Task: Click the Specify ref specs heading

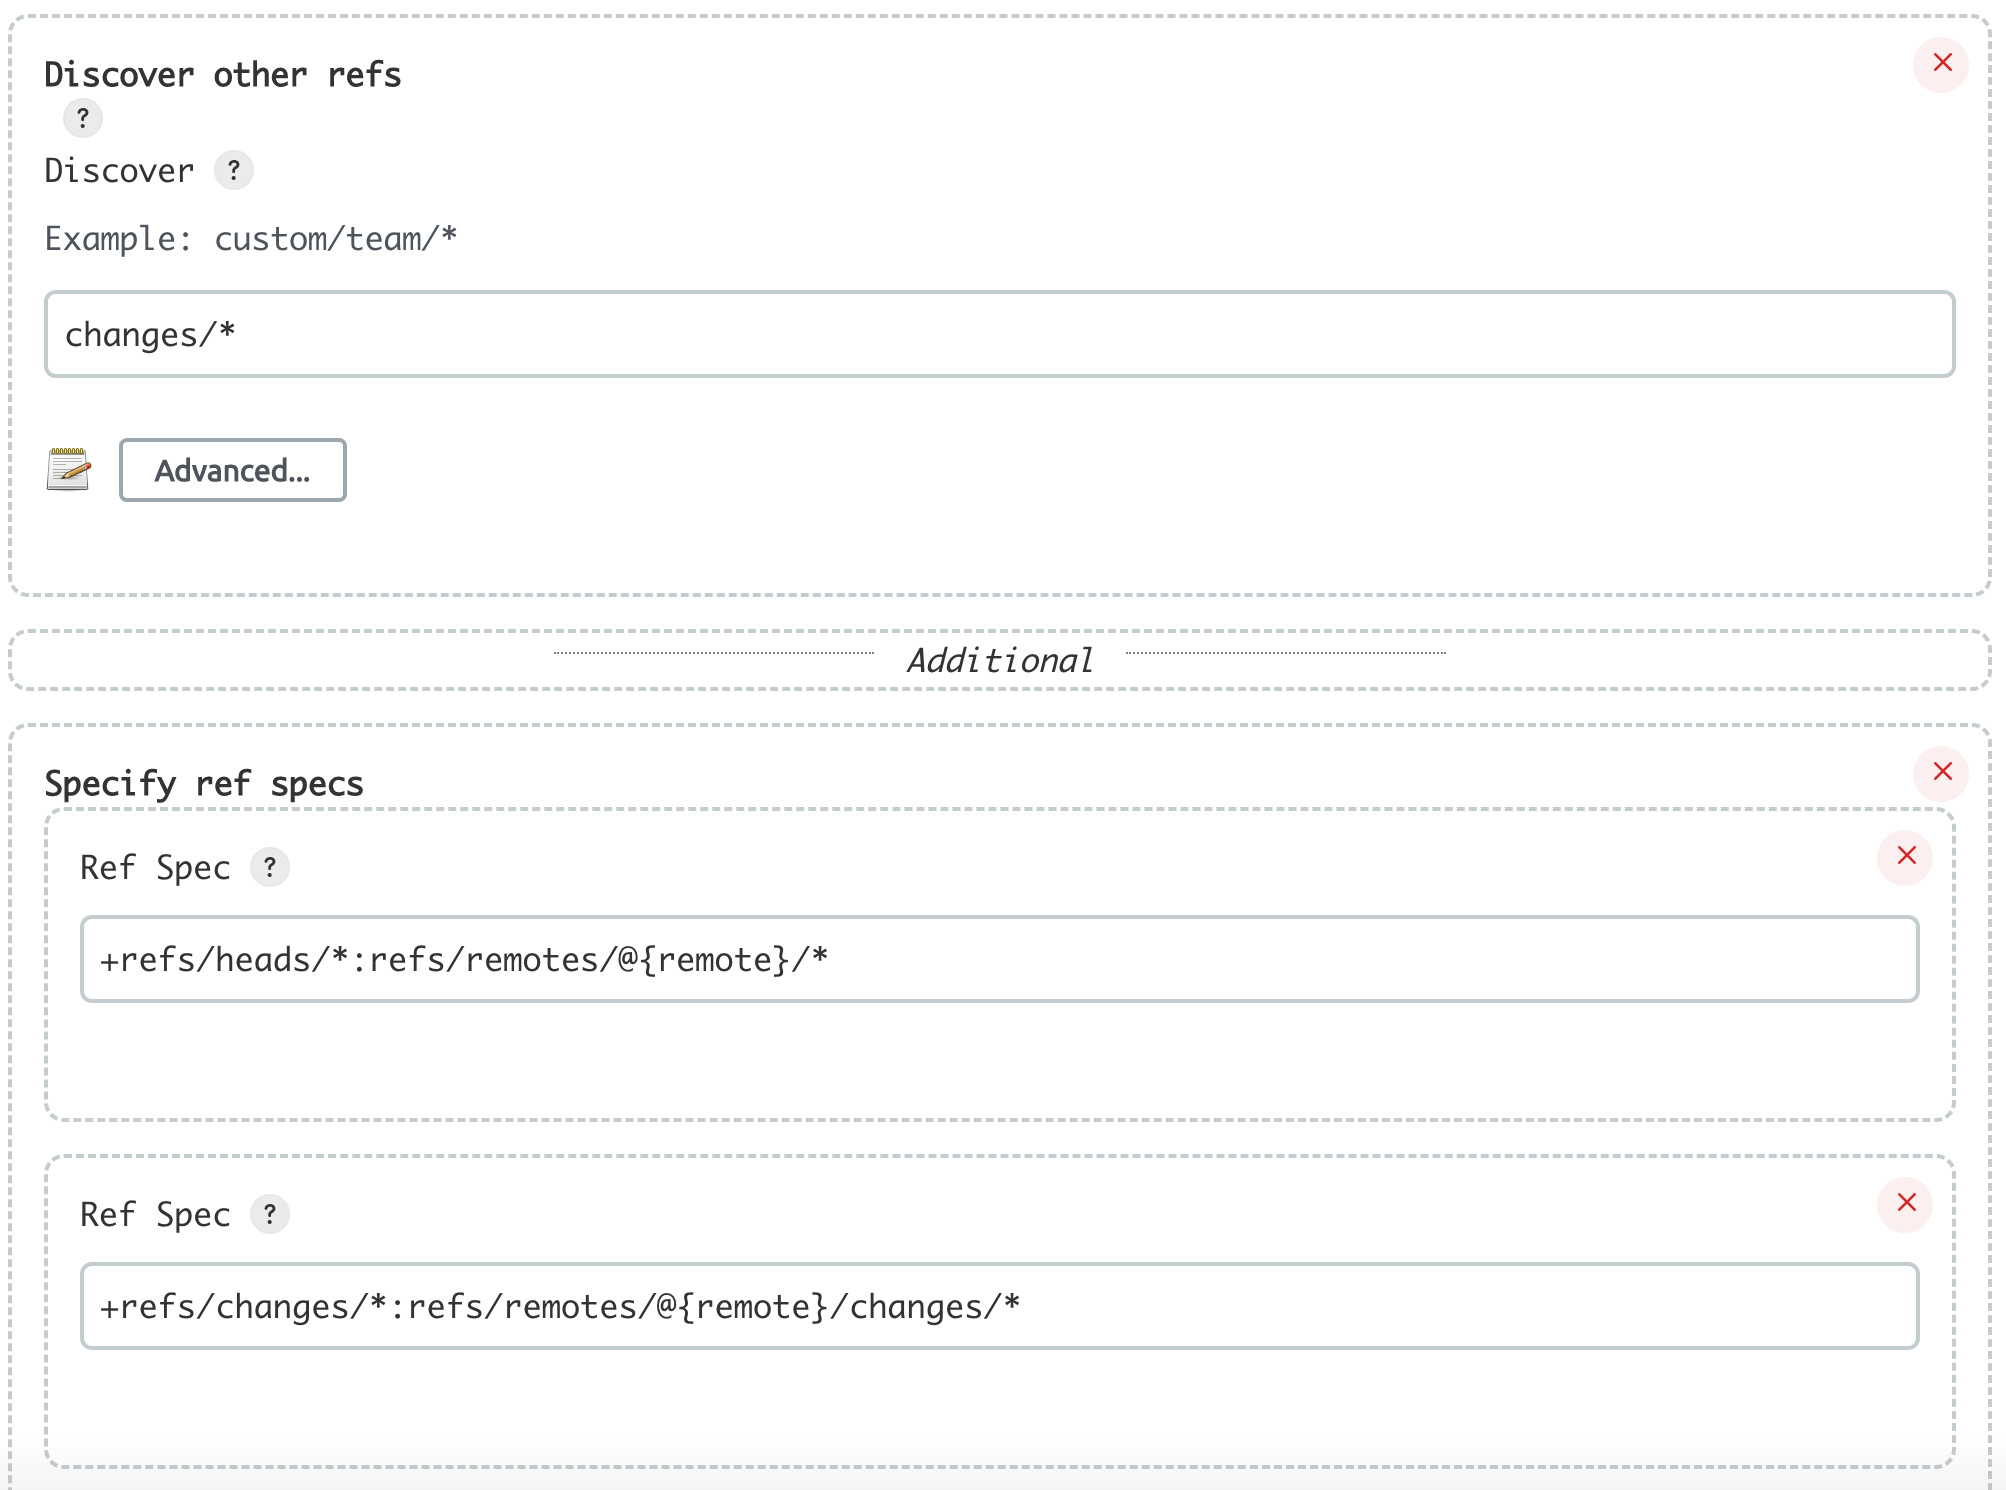Action: pyautogui.click(x=204, y=783)
